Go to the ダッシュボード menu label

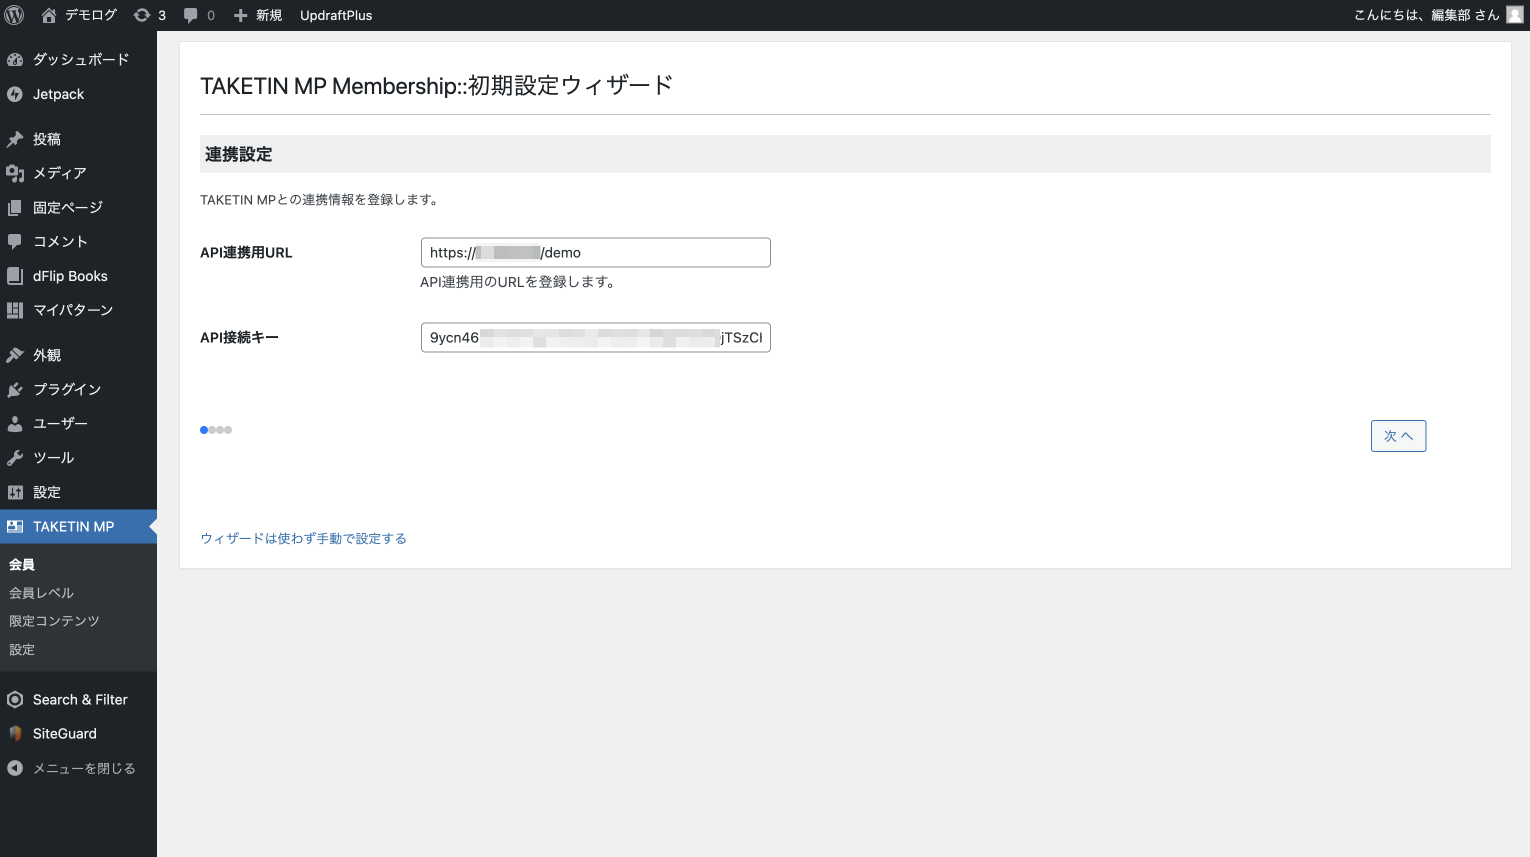(81, 60)
